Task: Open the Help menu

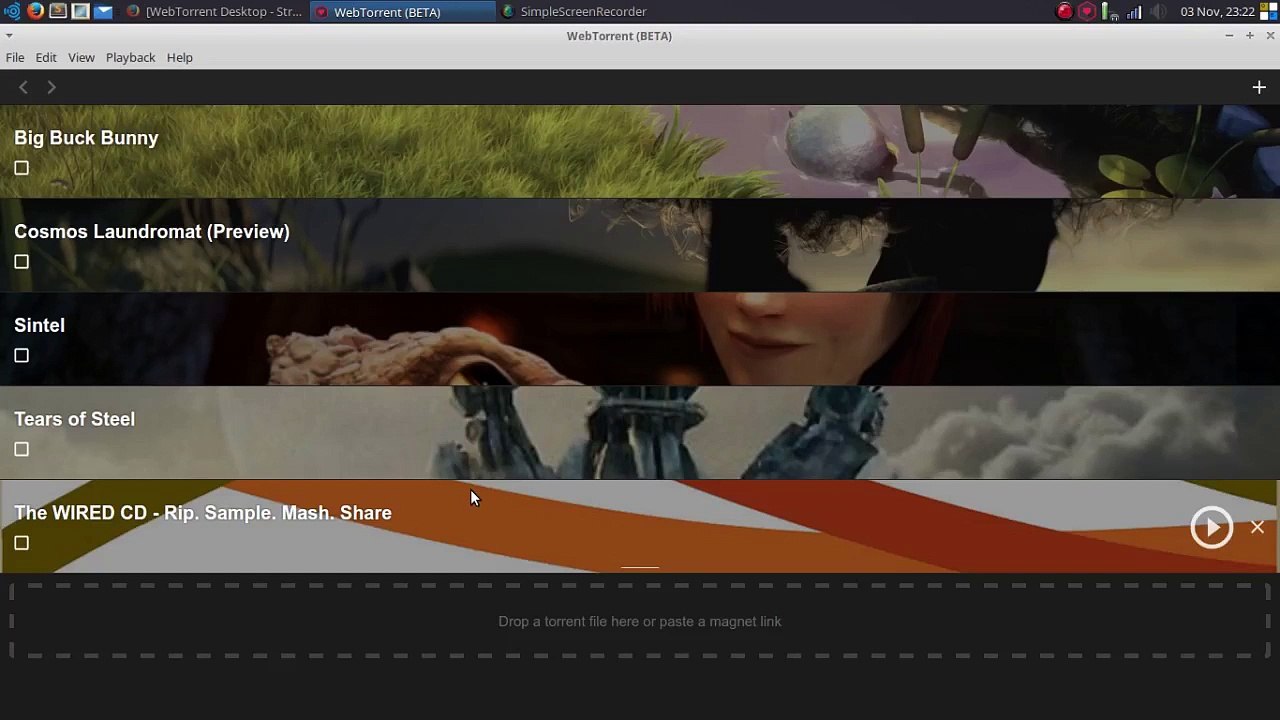Action: pyautogui.click(x=180, y=57)
